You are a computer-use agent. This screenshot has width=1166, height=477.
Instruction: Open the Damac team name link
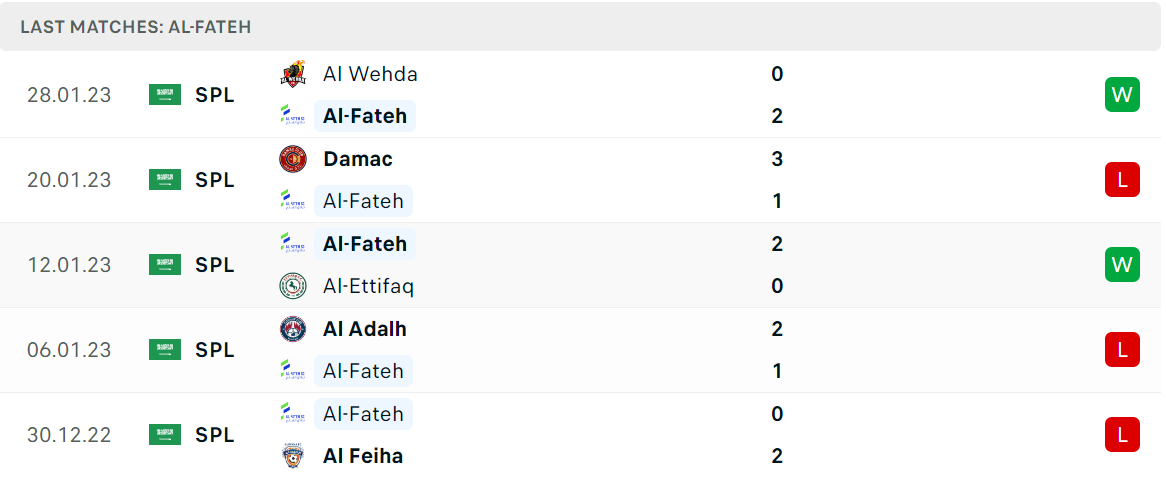click(358, 159)
